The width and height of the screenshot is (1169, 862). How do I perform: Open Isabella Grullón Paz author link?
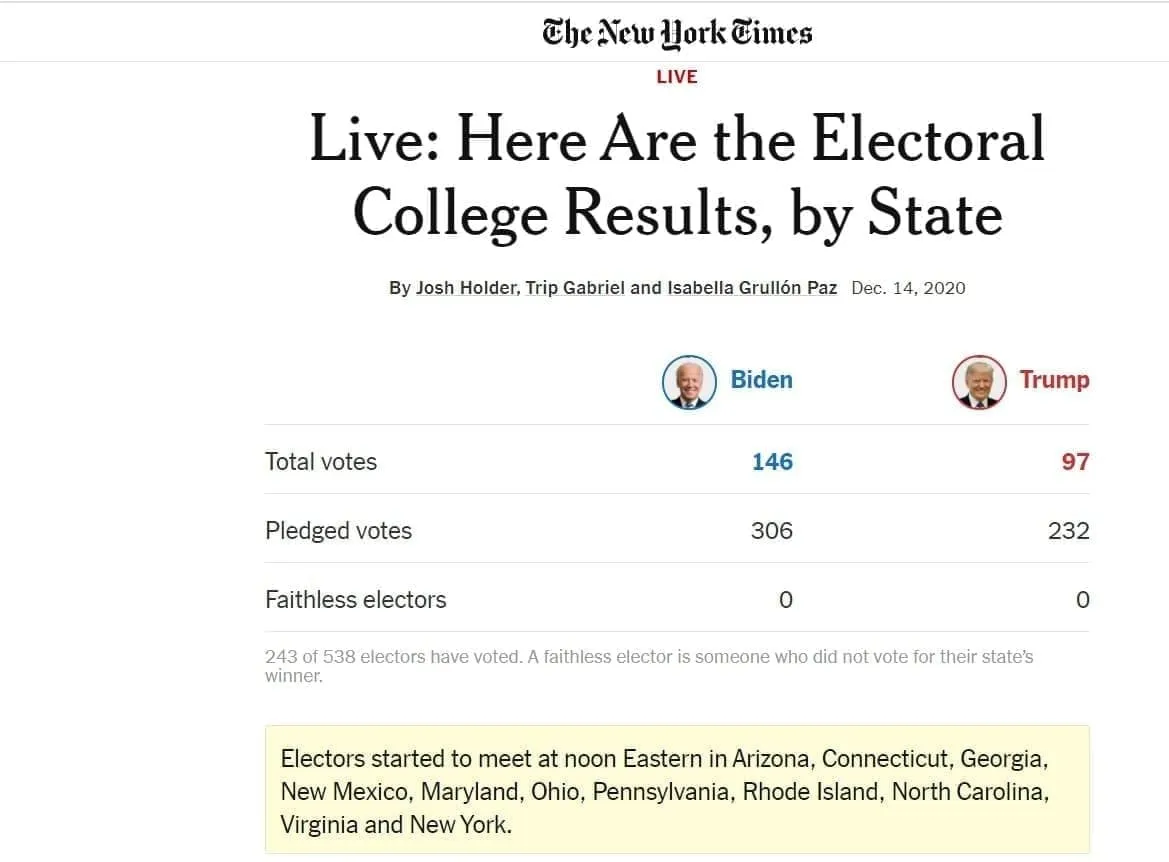pos(752,288)
